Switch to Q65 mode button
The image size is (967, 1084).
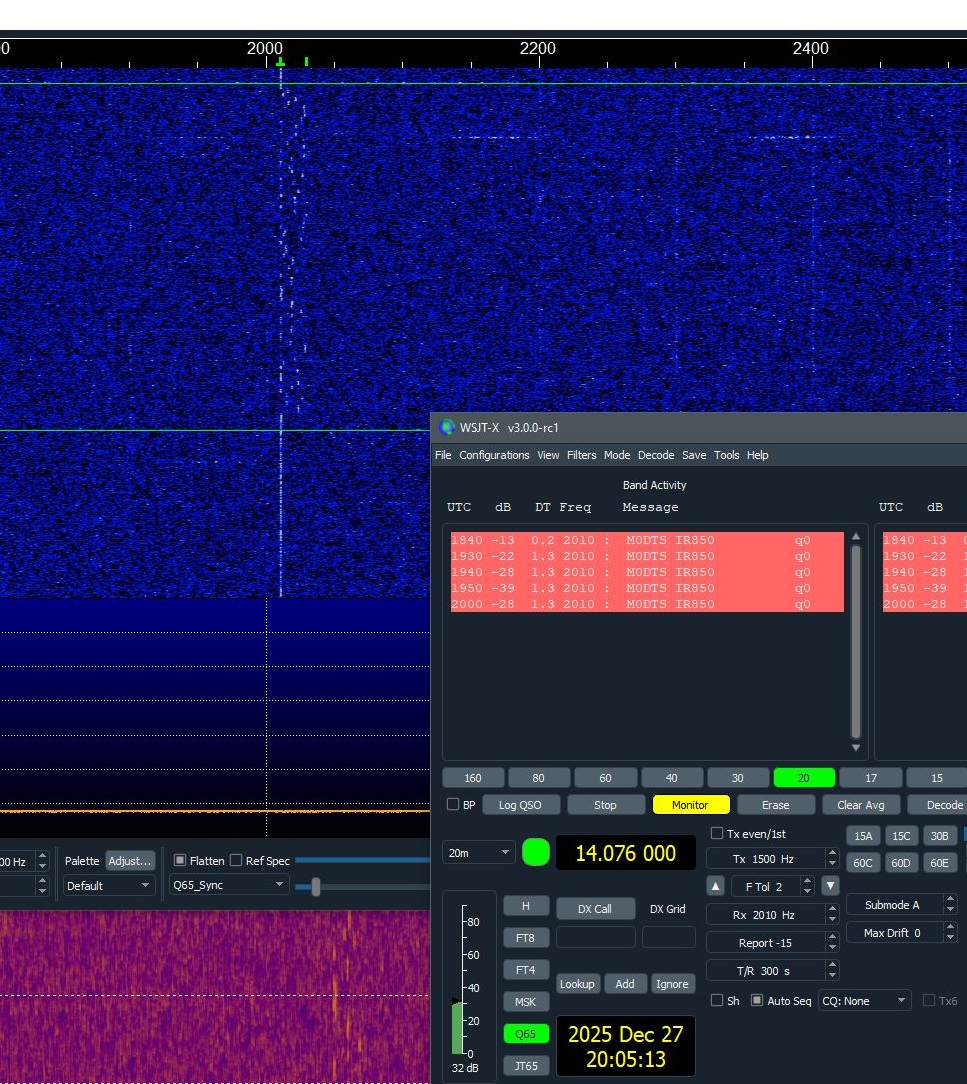tap(526, 1034)
